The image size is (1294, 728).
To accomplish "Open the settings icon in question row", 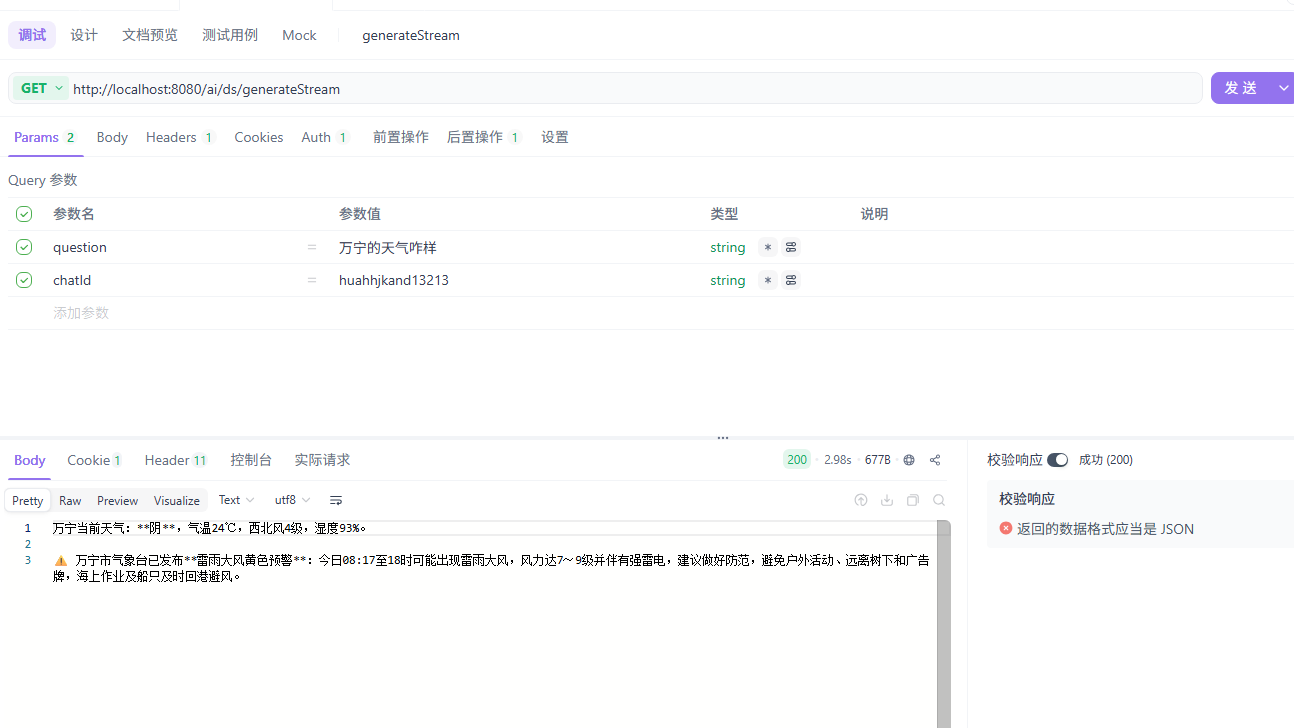I will 791,247.
